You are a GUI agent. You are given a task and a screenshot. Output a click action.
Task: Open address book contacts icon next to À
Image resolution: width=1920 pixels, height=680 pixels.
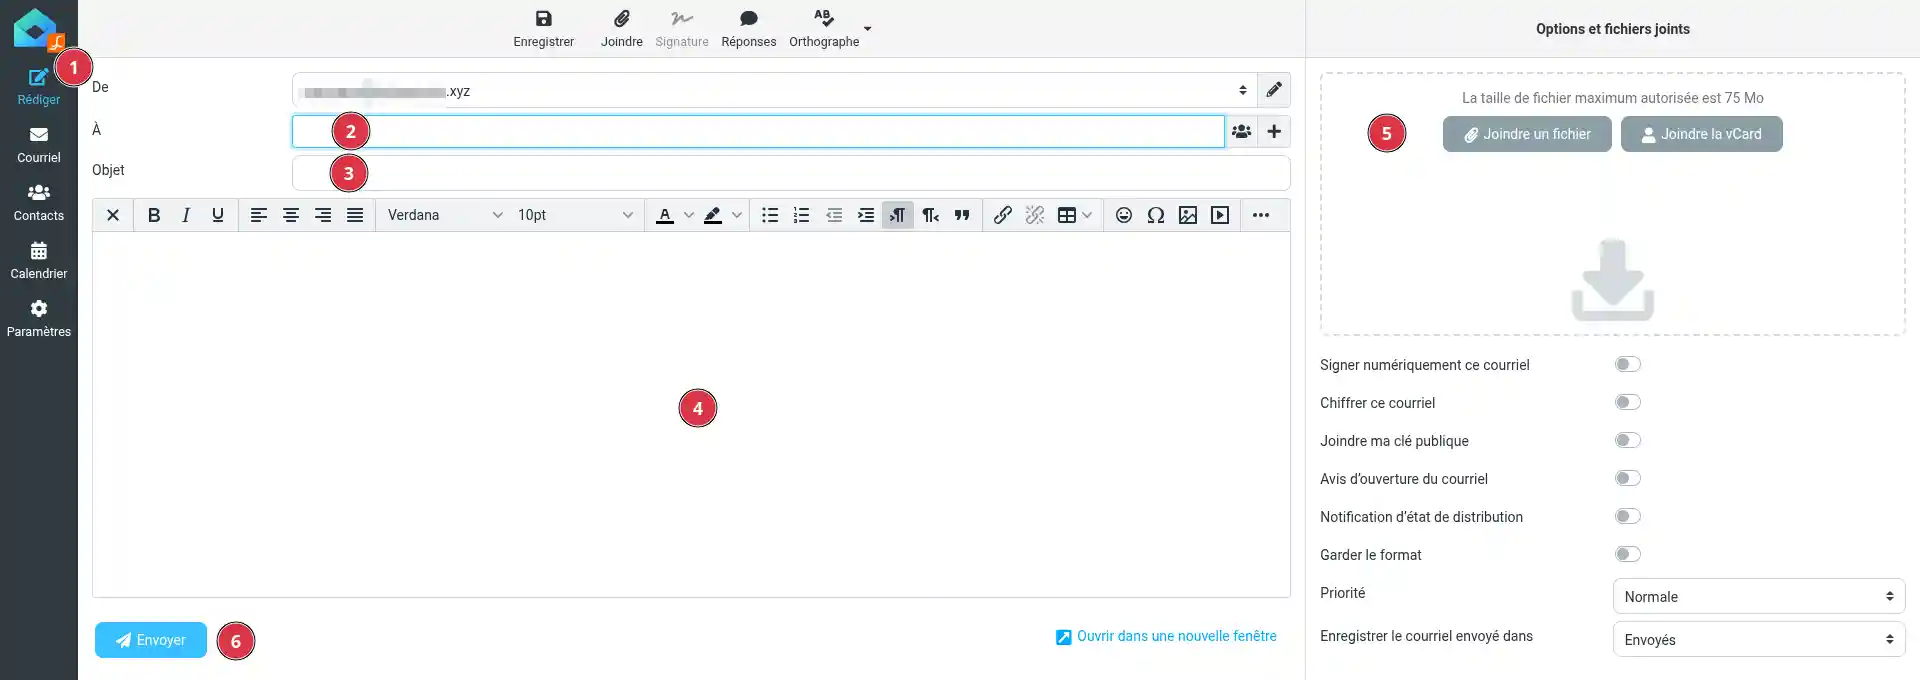1241,131
